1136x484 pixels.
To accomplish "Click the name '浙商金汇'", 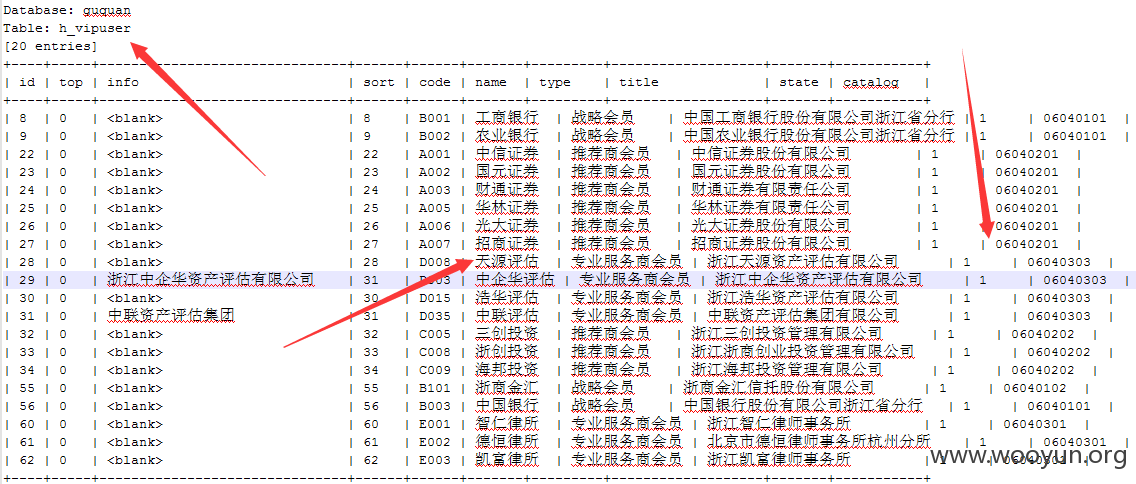I will point(507,388).
